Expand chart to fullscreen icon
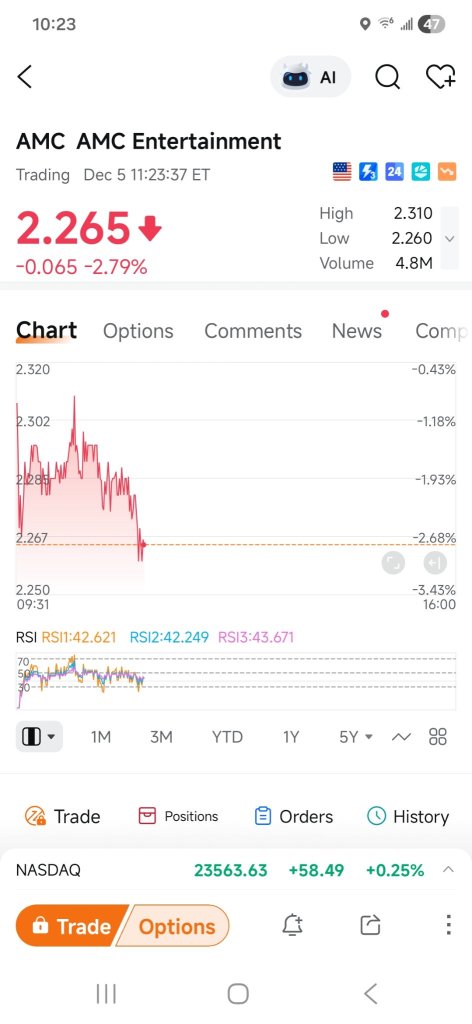Viewport: 472px width, 1024px height. [x=393, y=562]
